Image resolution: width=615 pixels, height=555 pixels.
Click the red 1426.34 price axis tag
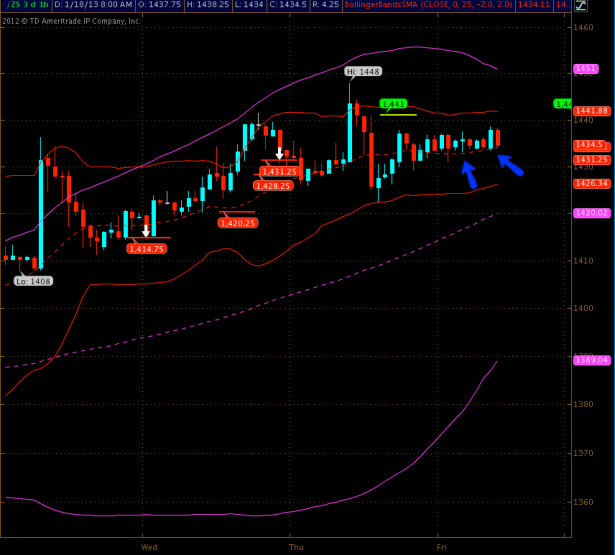(592, 183)
